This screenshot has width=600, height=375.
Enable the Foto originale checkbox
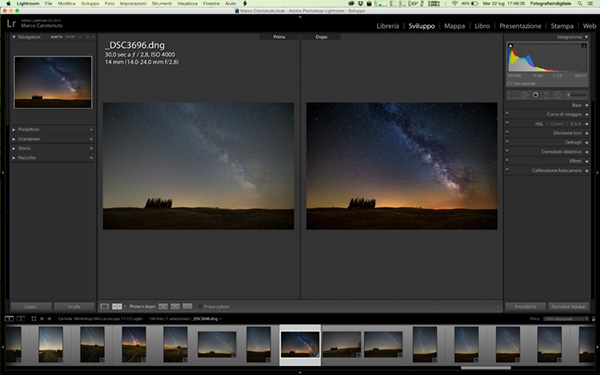[509, 83]
